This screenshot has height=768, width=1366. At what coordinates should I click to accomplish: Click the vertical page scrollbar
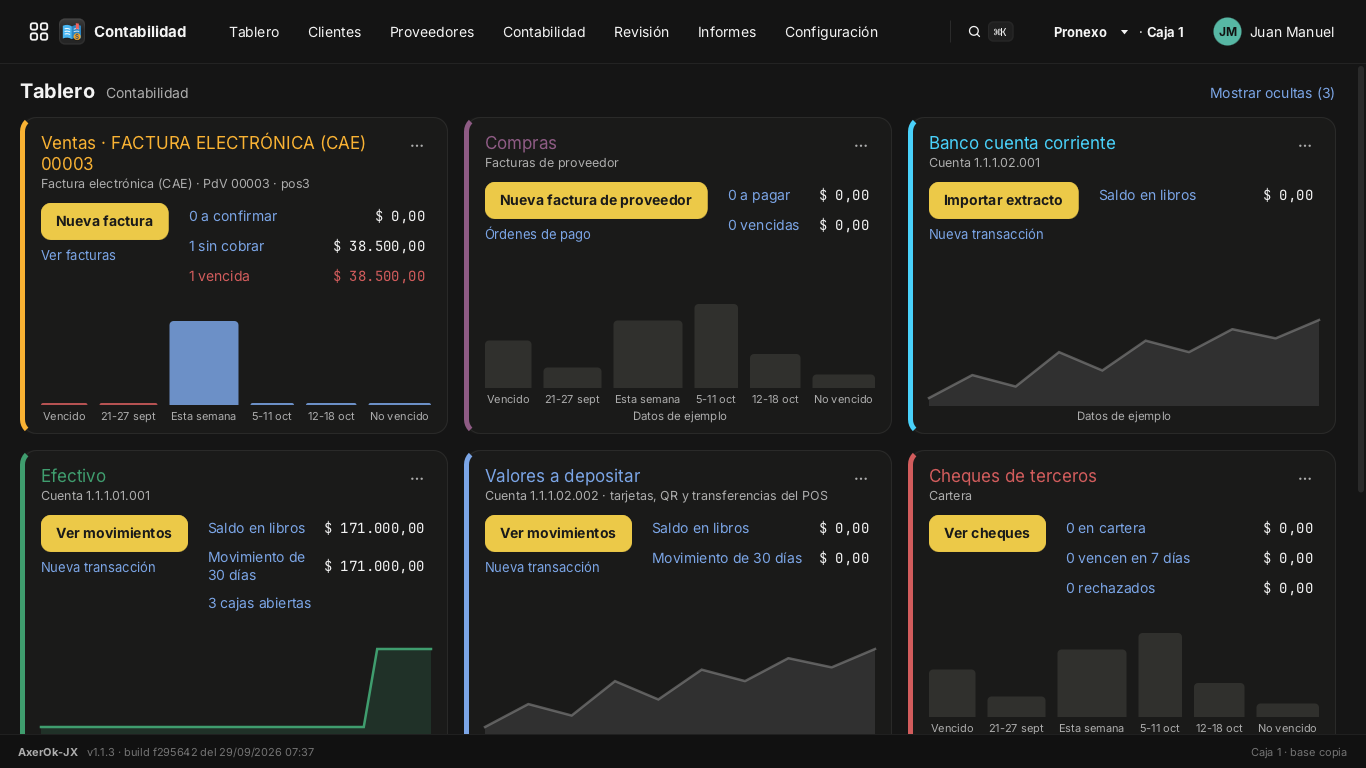(1360, 400)
